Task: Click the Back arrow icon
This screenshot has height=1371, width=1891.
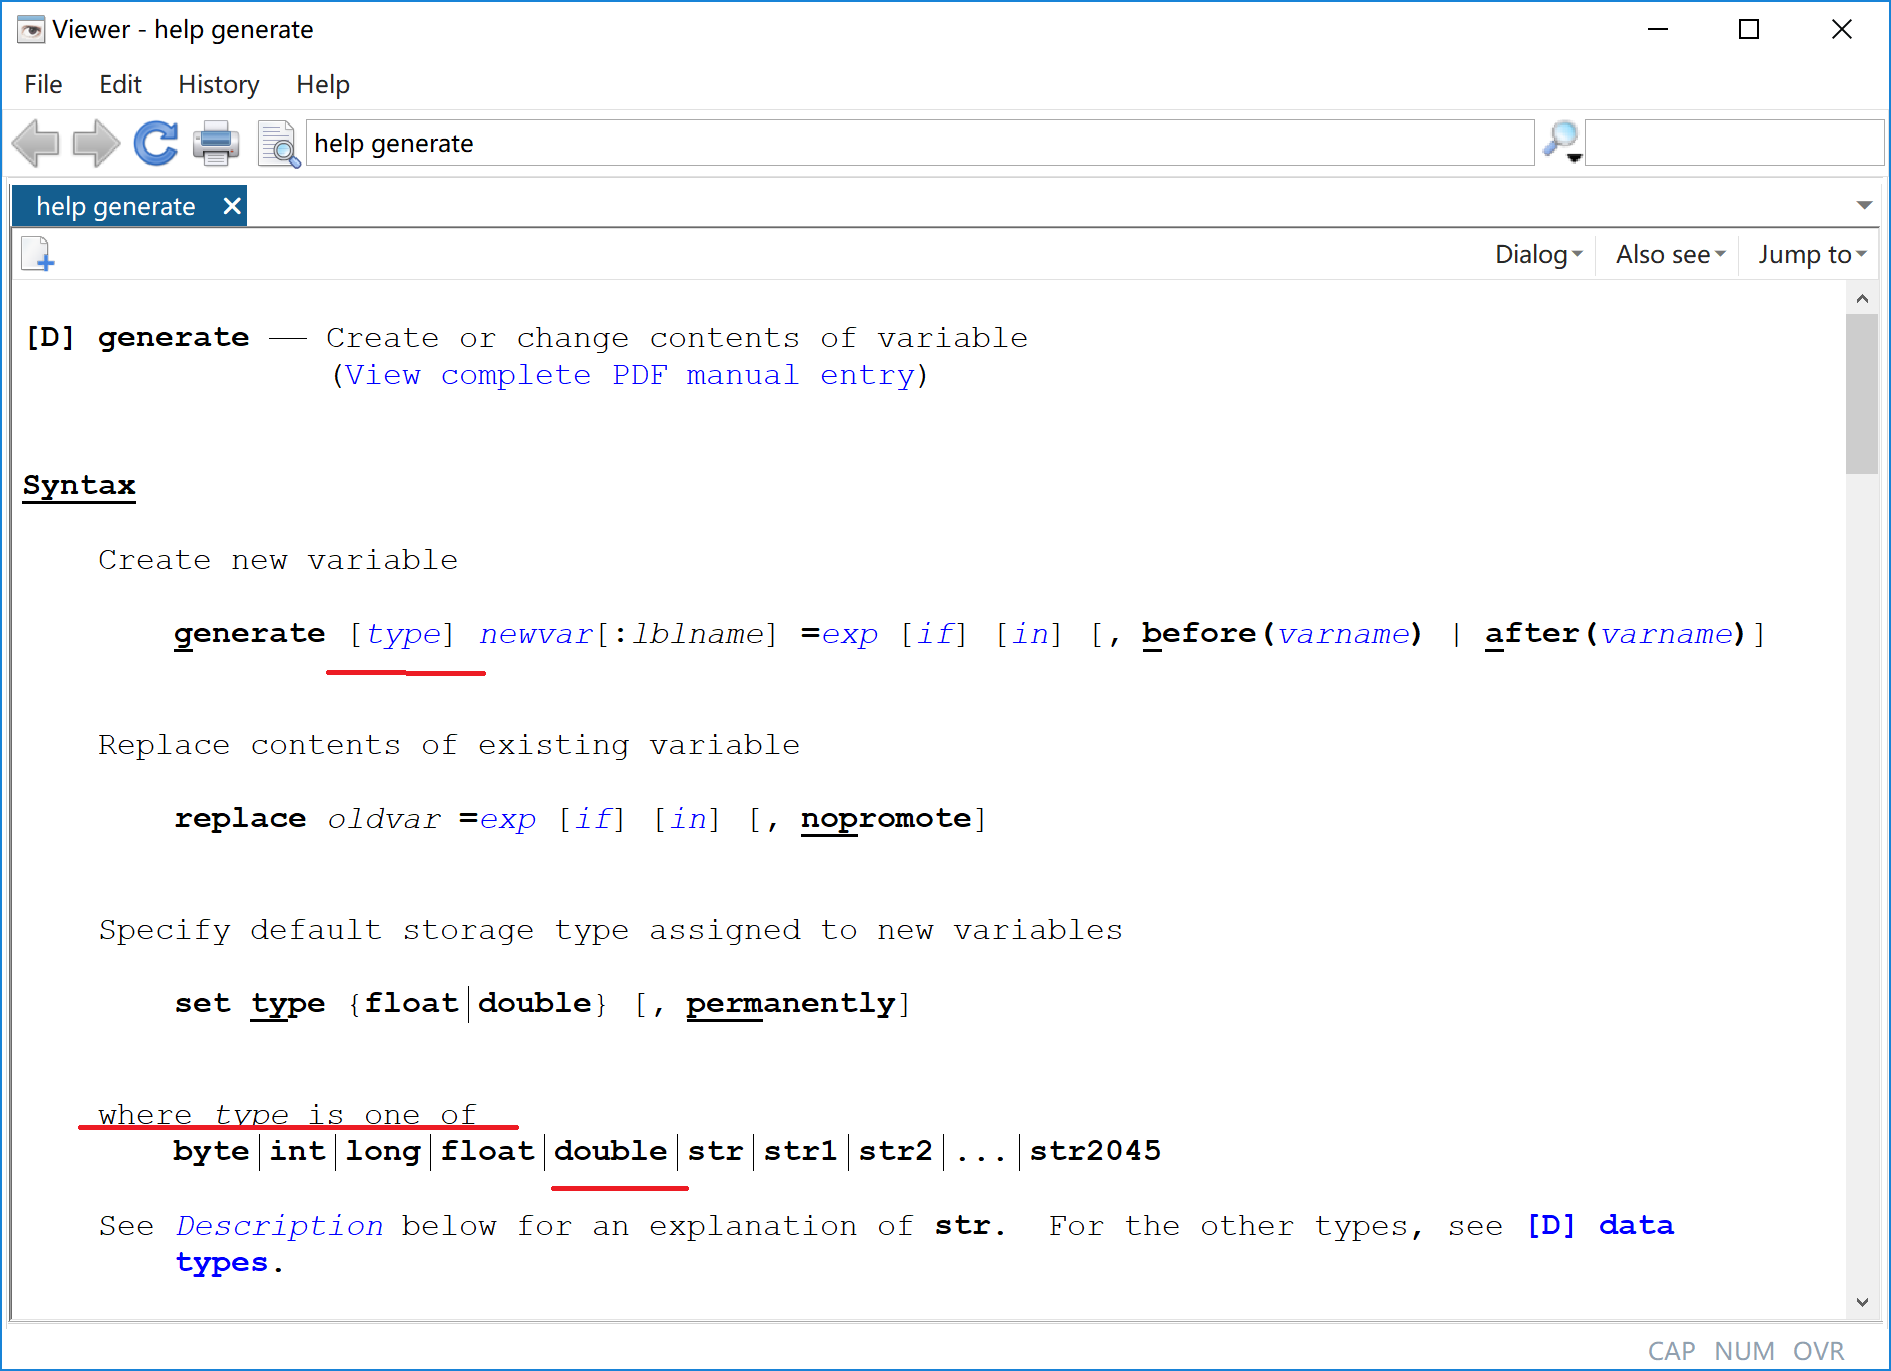Action: (36, 143)
